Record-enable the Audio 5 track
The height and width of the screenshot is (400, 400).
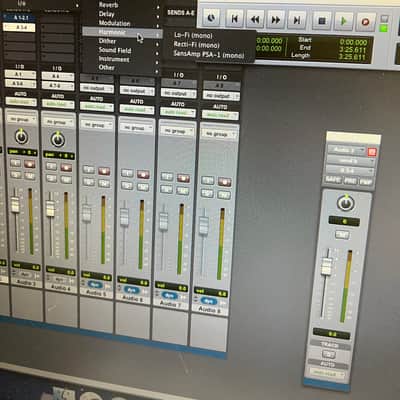coord(104,171)
